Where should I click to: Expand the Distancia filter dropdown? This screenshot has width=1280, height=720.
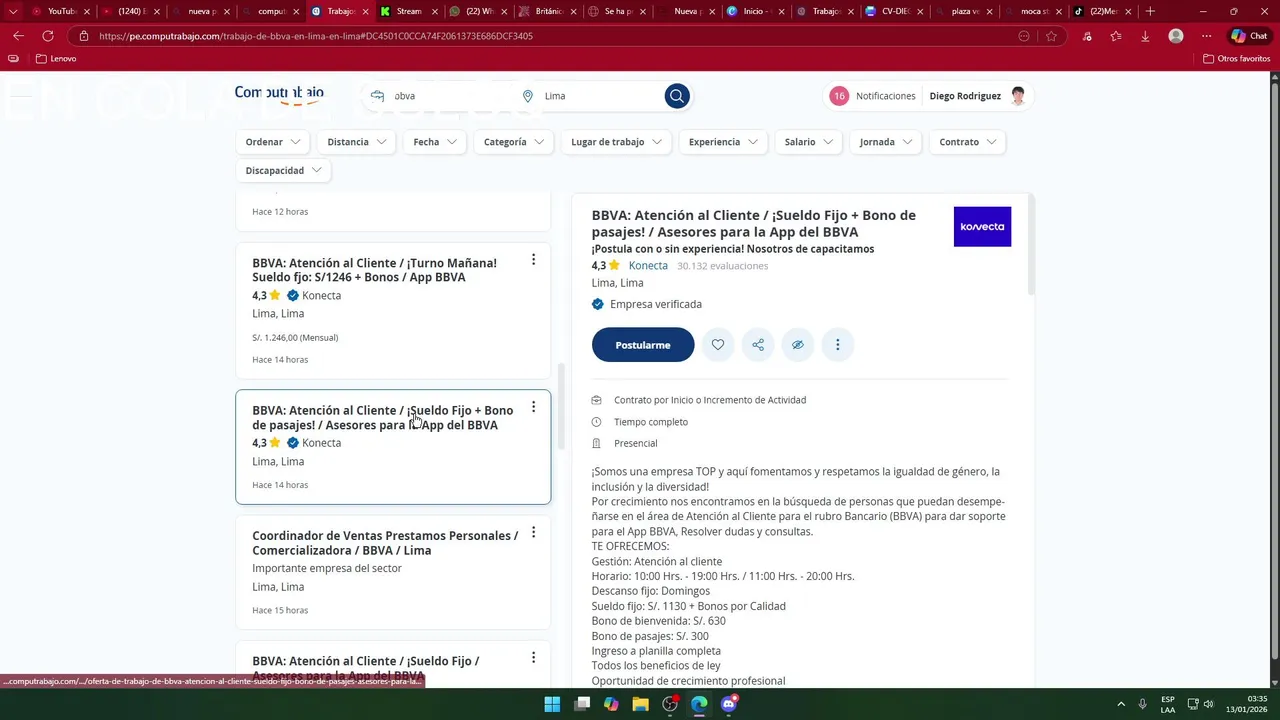(356, 142)
